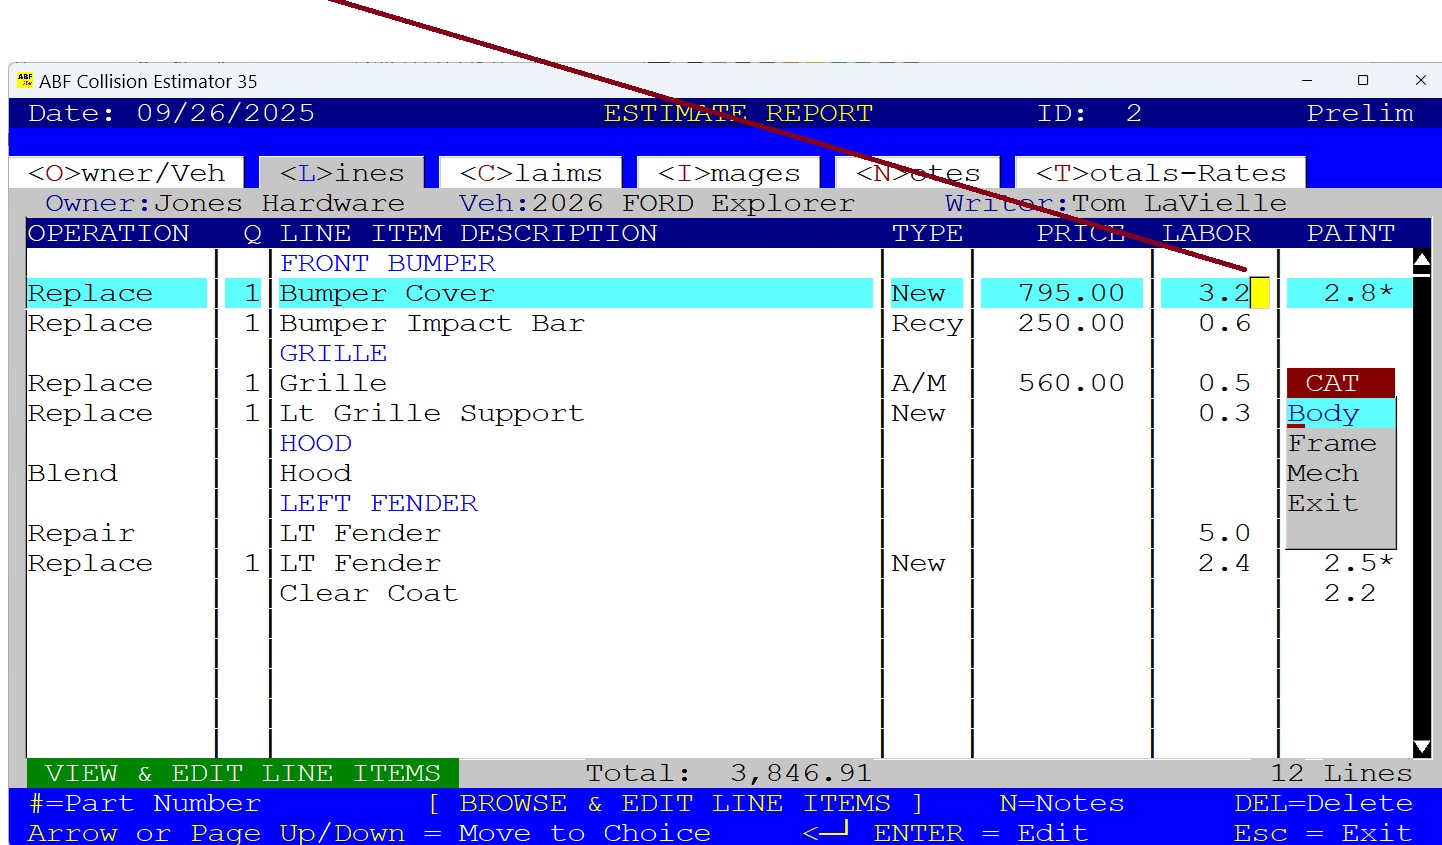Select Frame category from the CAT menu
This screenshot has width=1442, height=845.
[x=1332, y=443]
